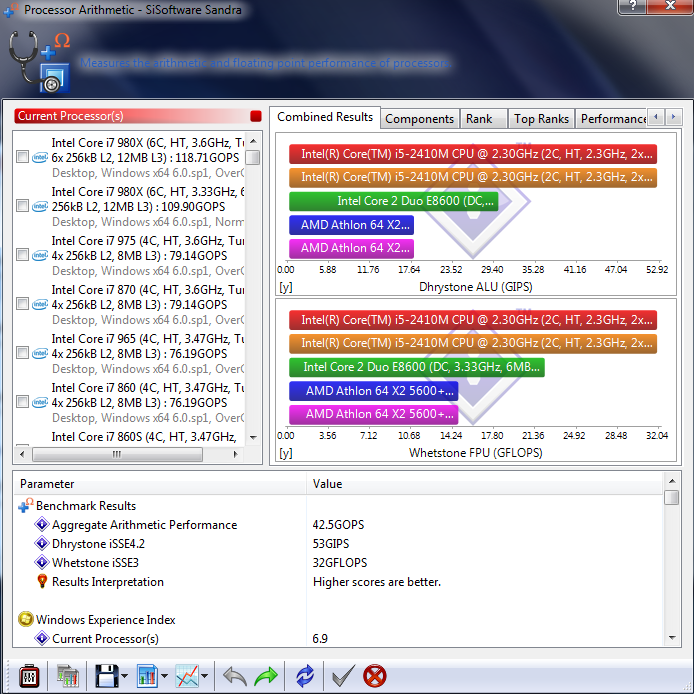Viewport: 694px width, 694px height.
Task: Click orange i5-2410M bar in Dhrystone chart
Action: (473, 177)
